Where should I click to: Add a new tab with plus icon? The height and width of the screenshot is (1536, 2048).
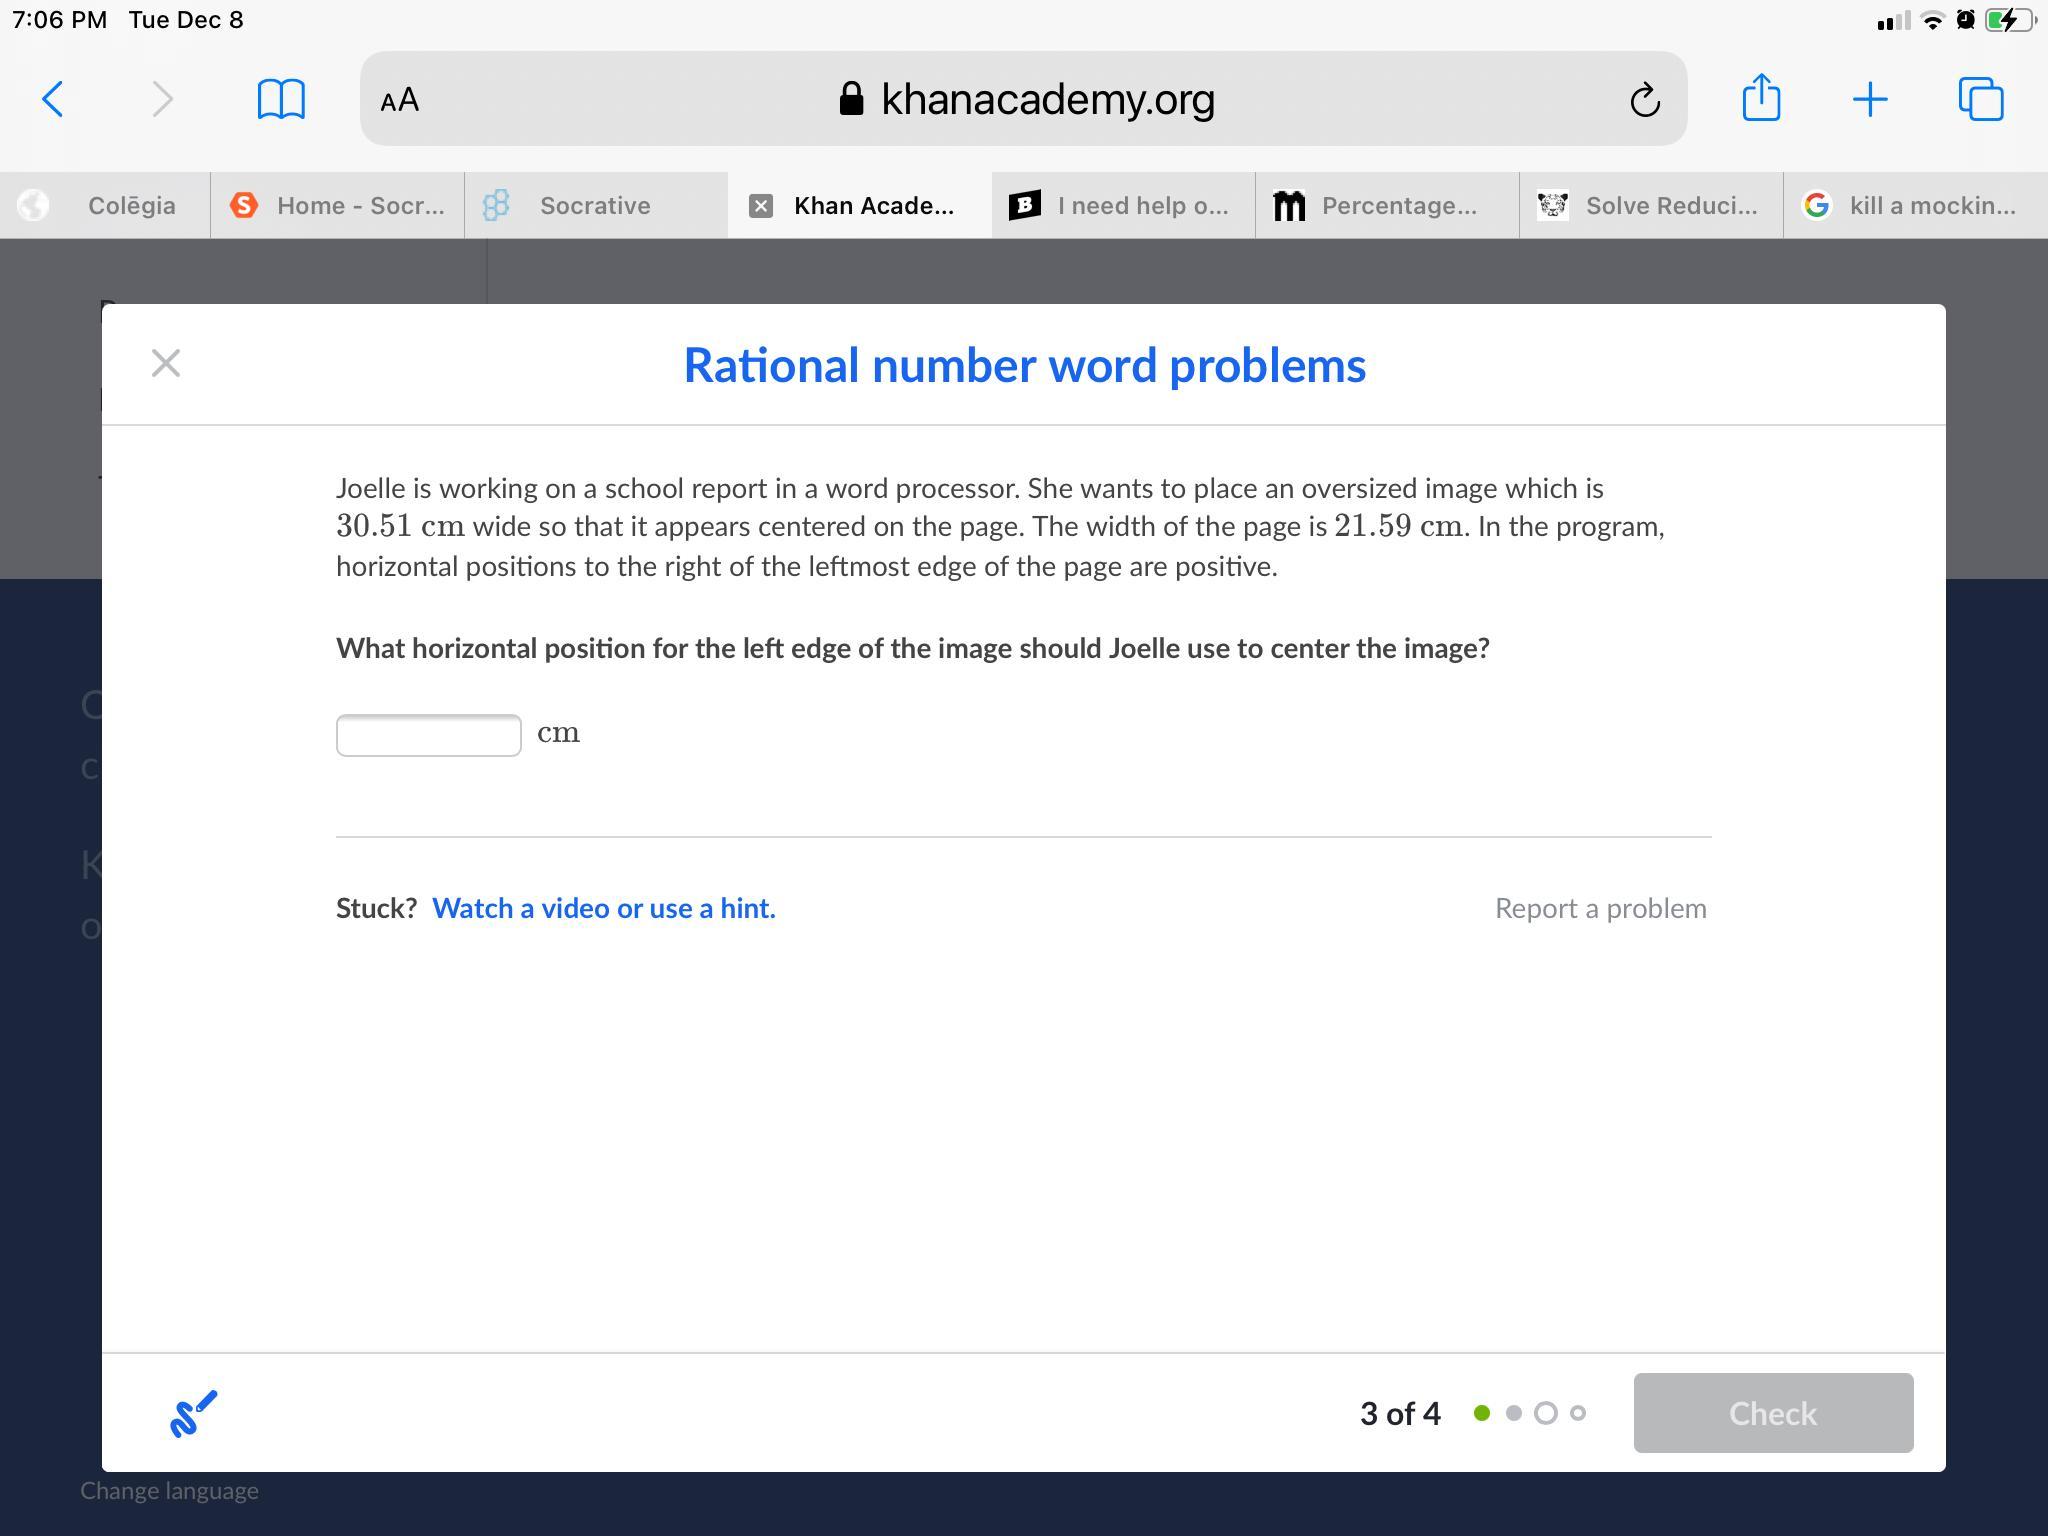pyautogui.click(x=1869, y=99)
